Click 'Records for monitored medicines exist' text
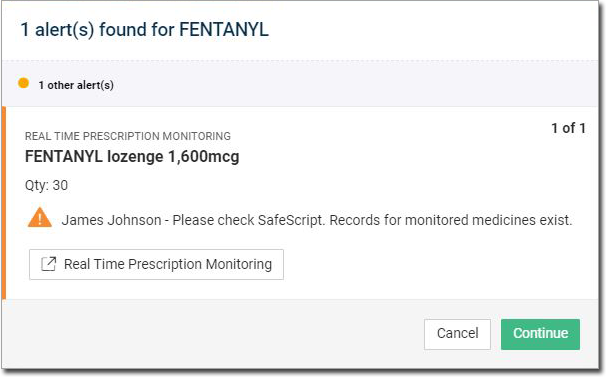This screenshot has width=607, height=378. 451,220
